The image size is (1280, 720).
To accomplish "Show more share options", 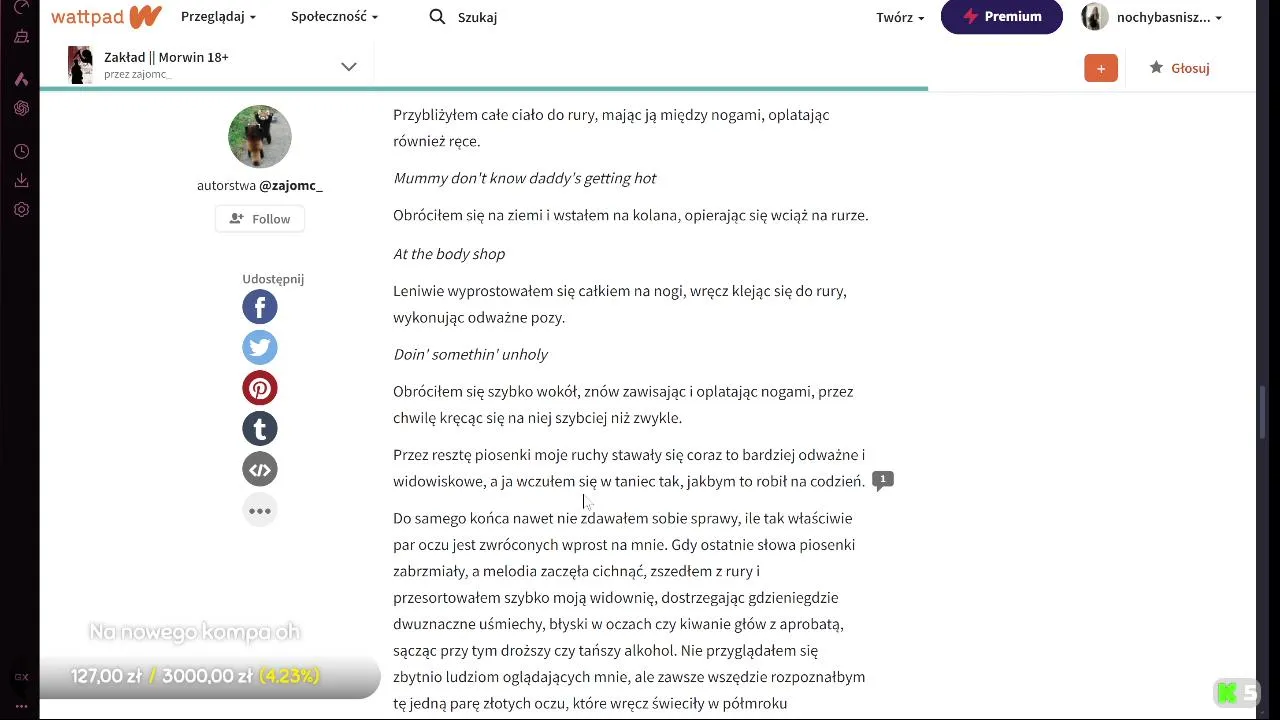I will pyautogui.click(x=260, y=511).
